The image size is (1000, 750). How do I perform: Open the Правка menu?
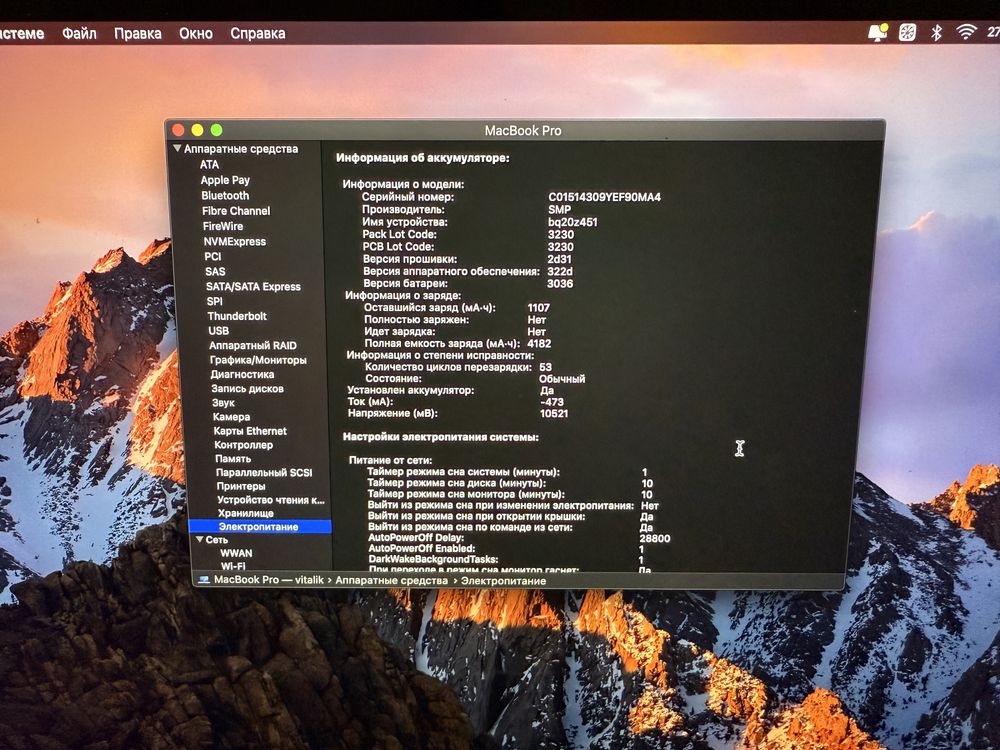[138, 33]
